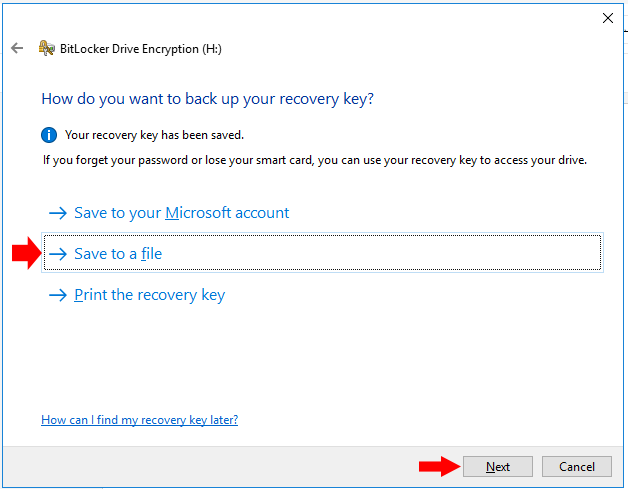Image resolution: width=628 pixels, height=489 pixels.
Task: Select the Save to a file option
Action: (x=118, y=254)
